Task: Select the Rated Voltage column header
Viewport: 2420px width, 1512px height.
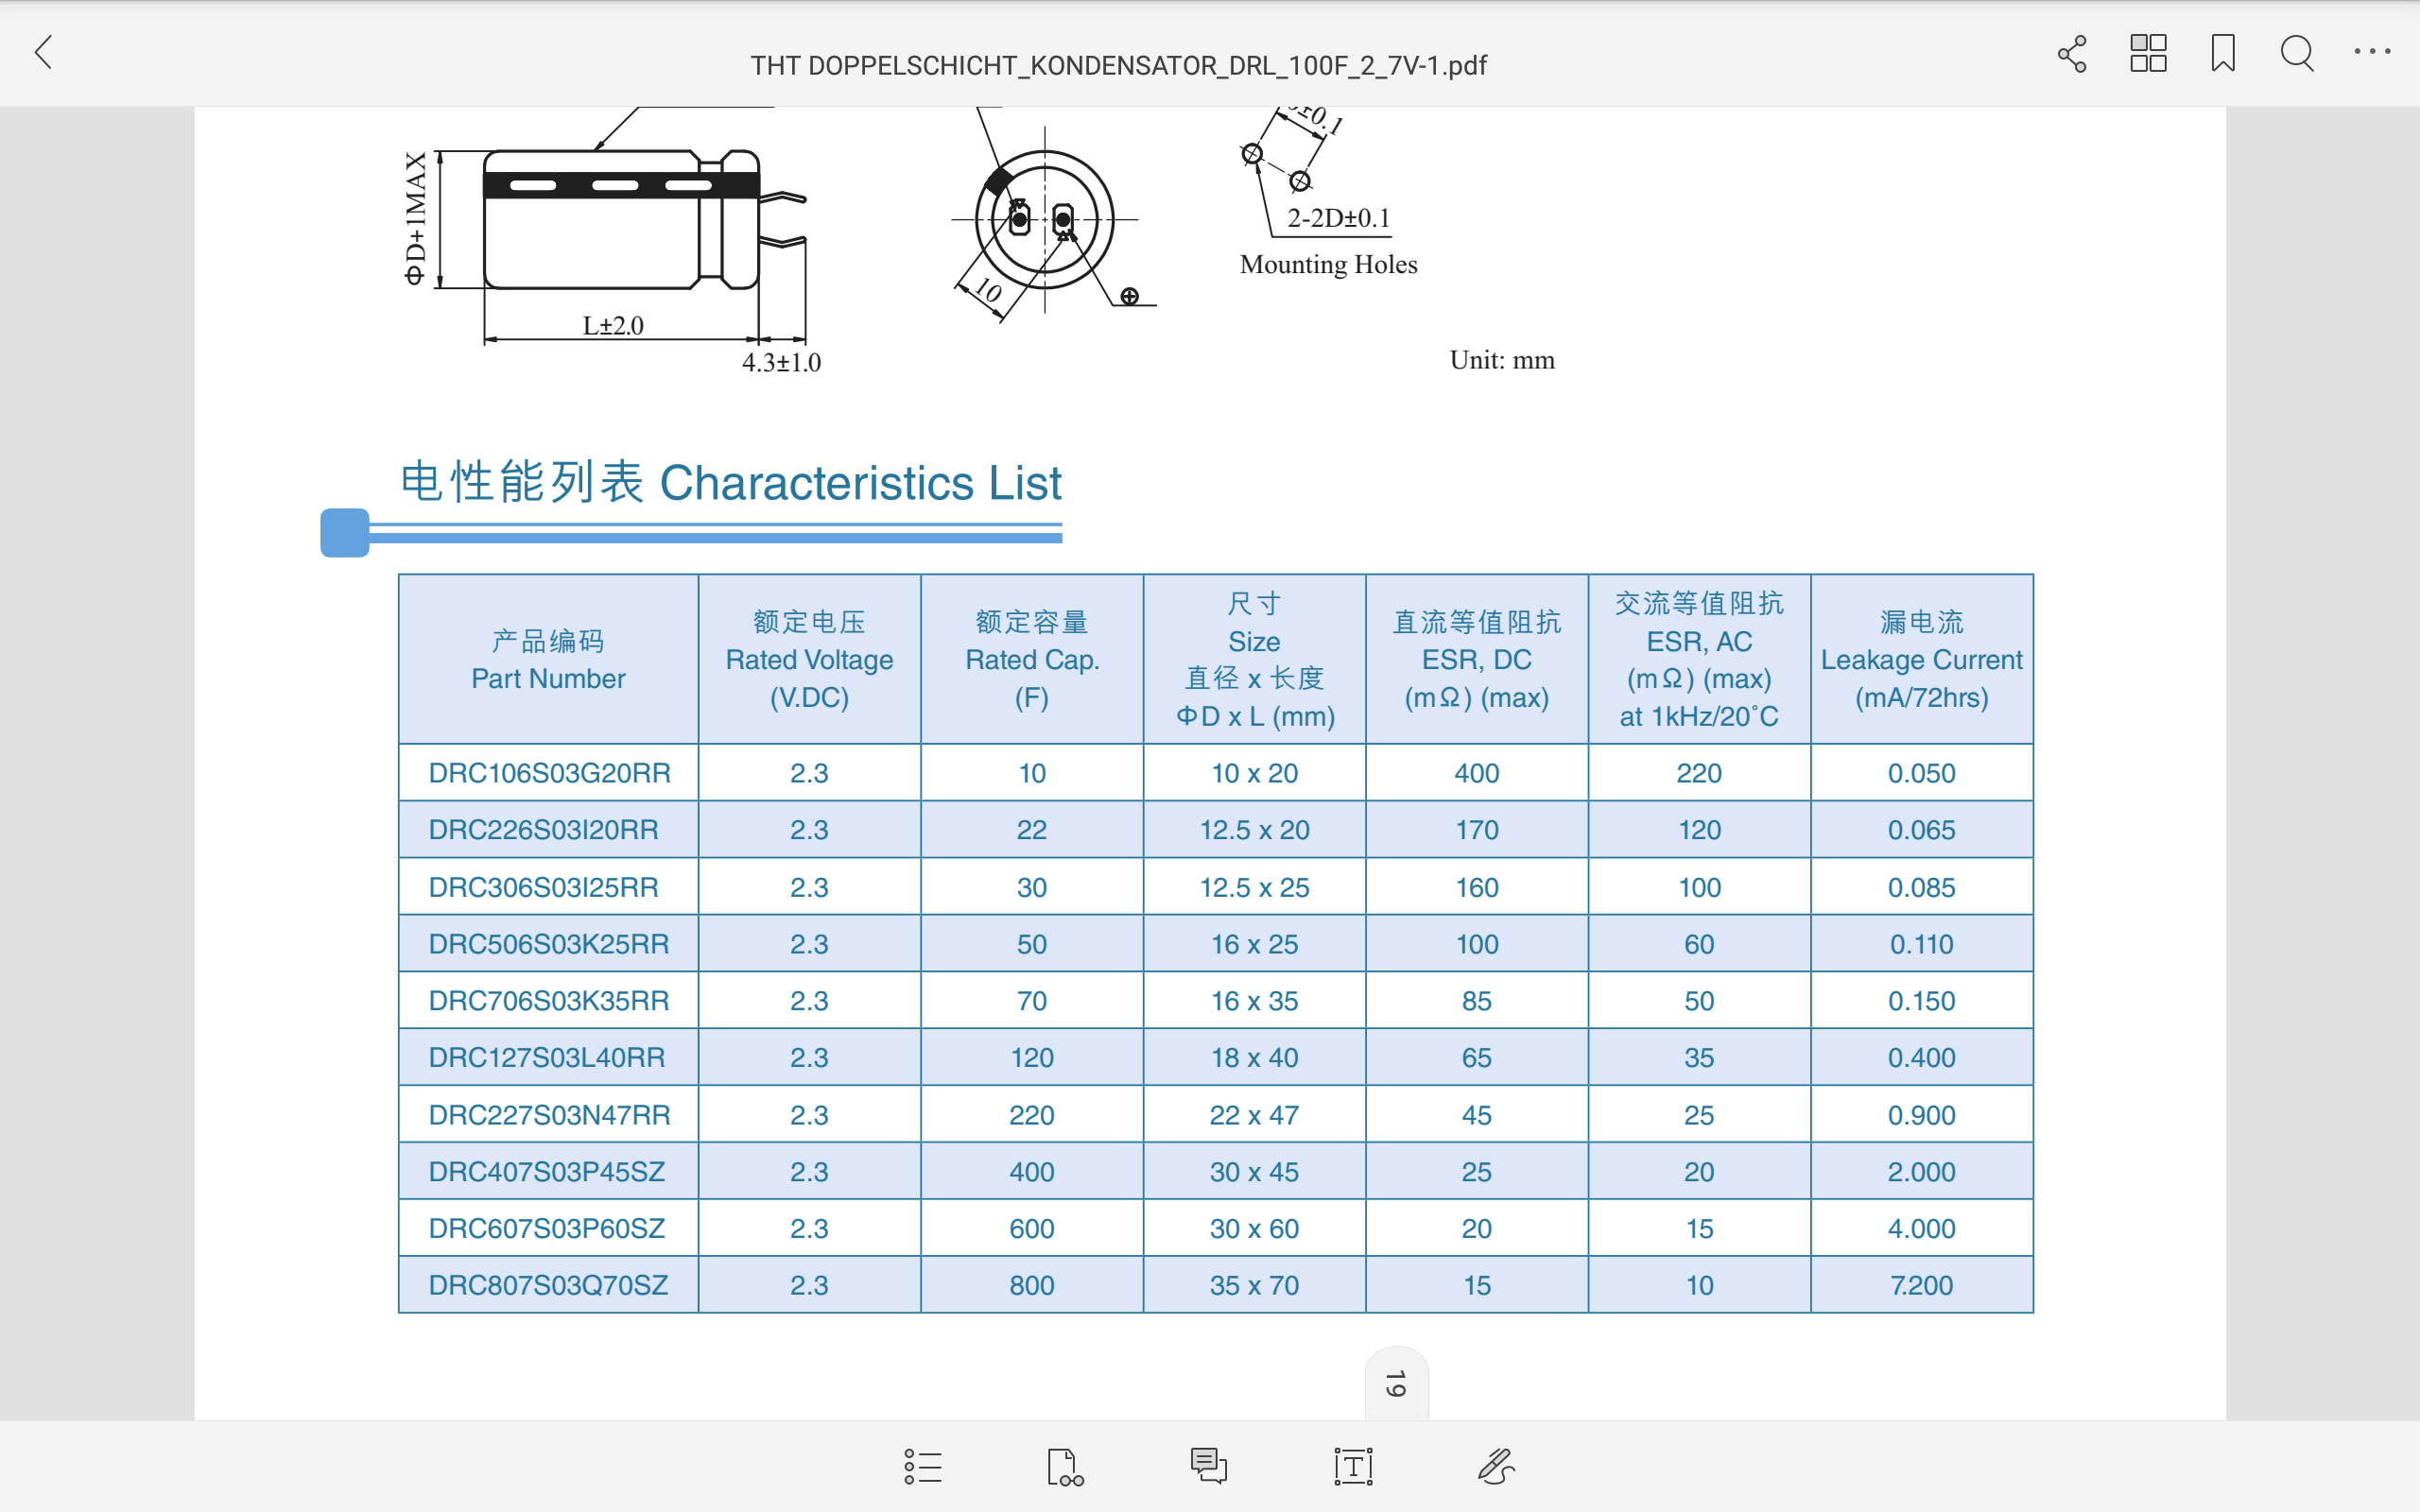Action: (809, 660)
